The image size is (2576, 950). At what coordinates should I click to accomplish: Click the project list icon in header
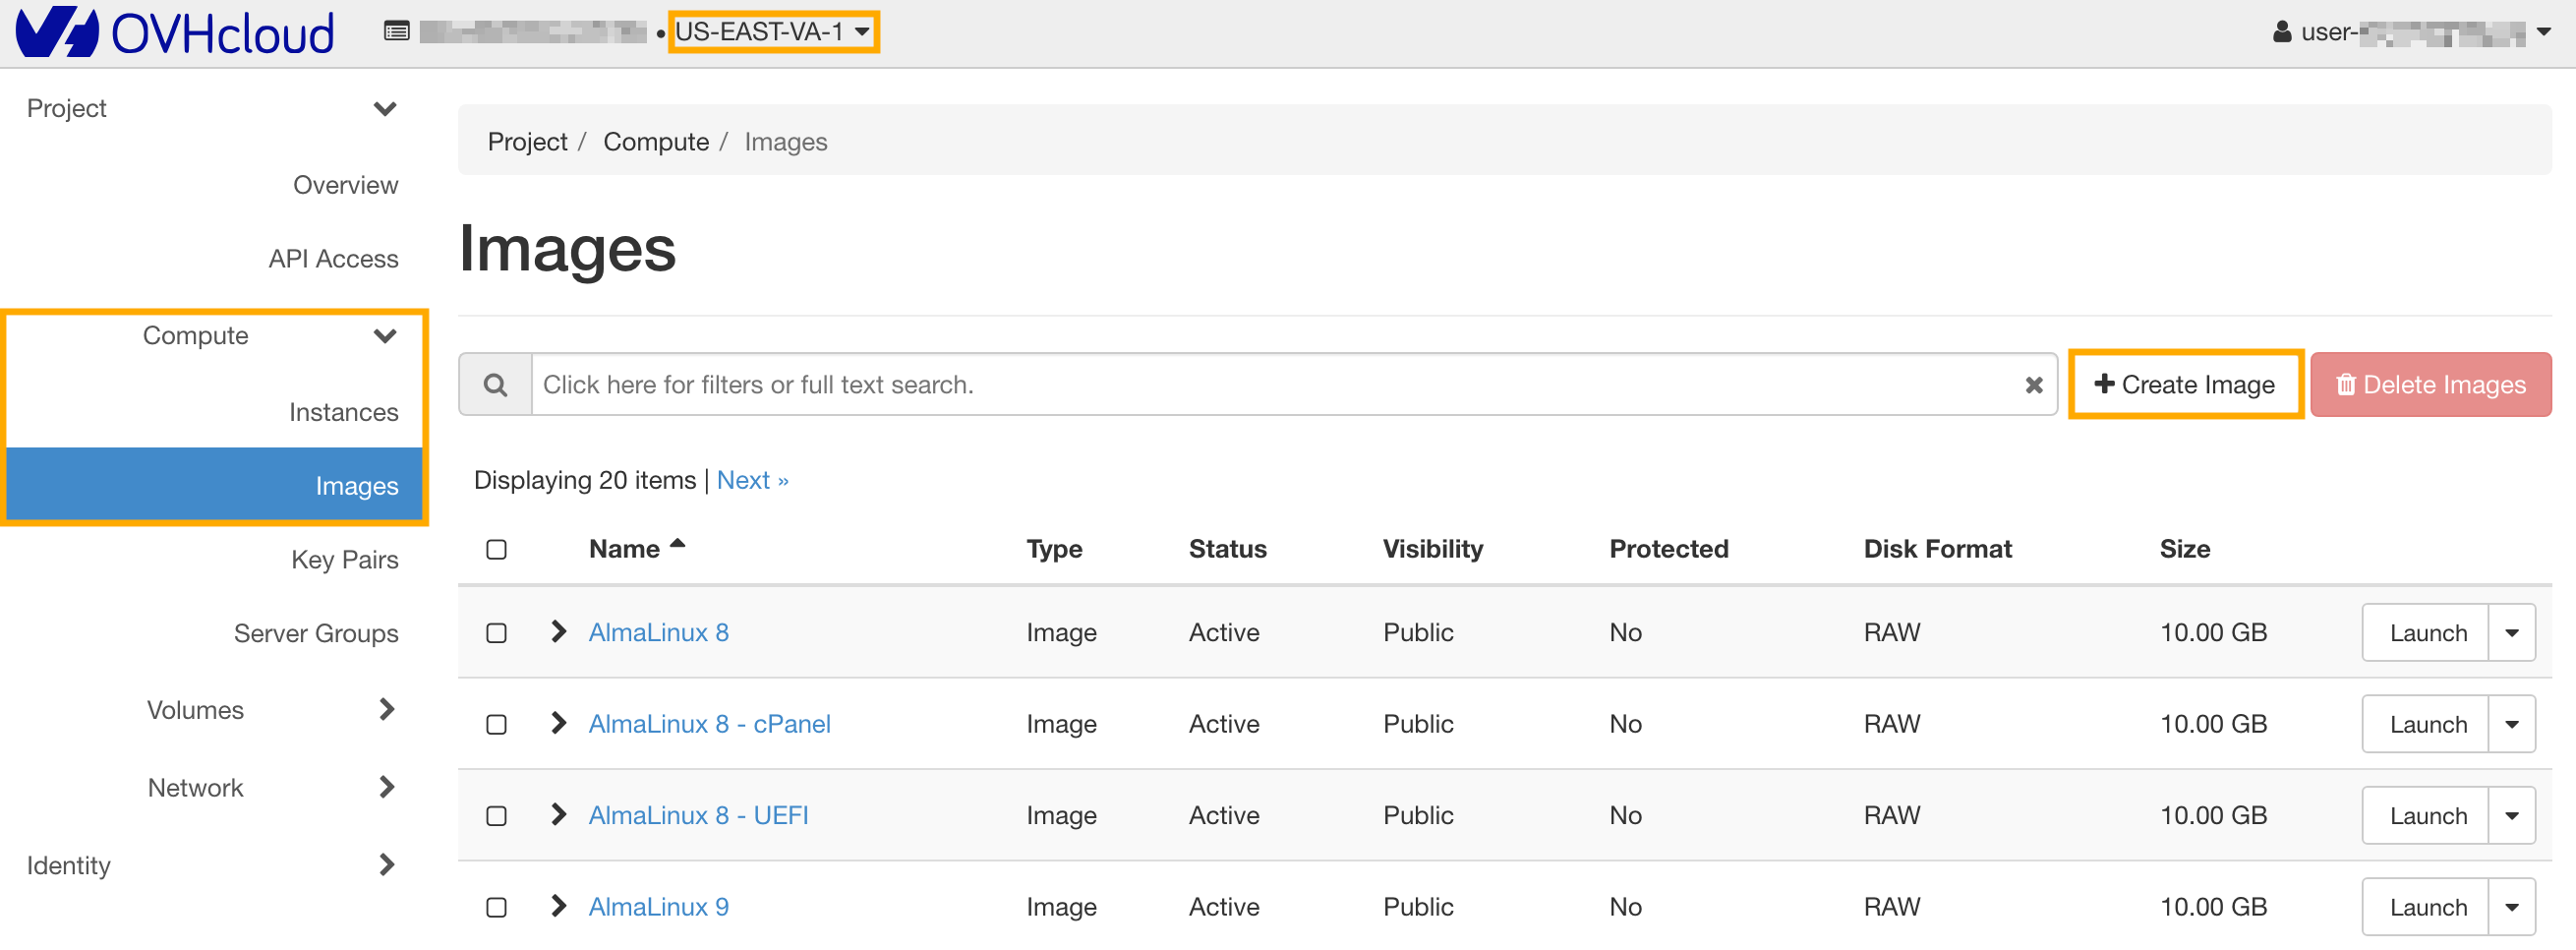[397, 32]
